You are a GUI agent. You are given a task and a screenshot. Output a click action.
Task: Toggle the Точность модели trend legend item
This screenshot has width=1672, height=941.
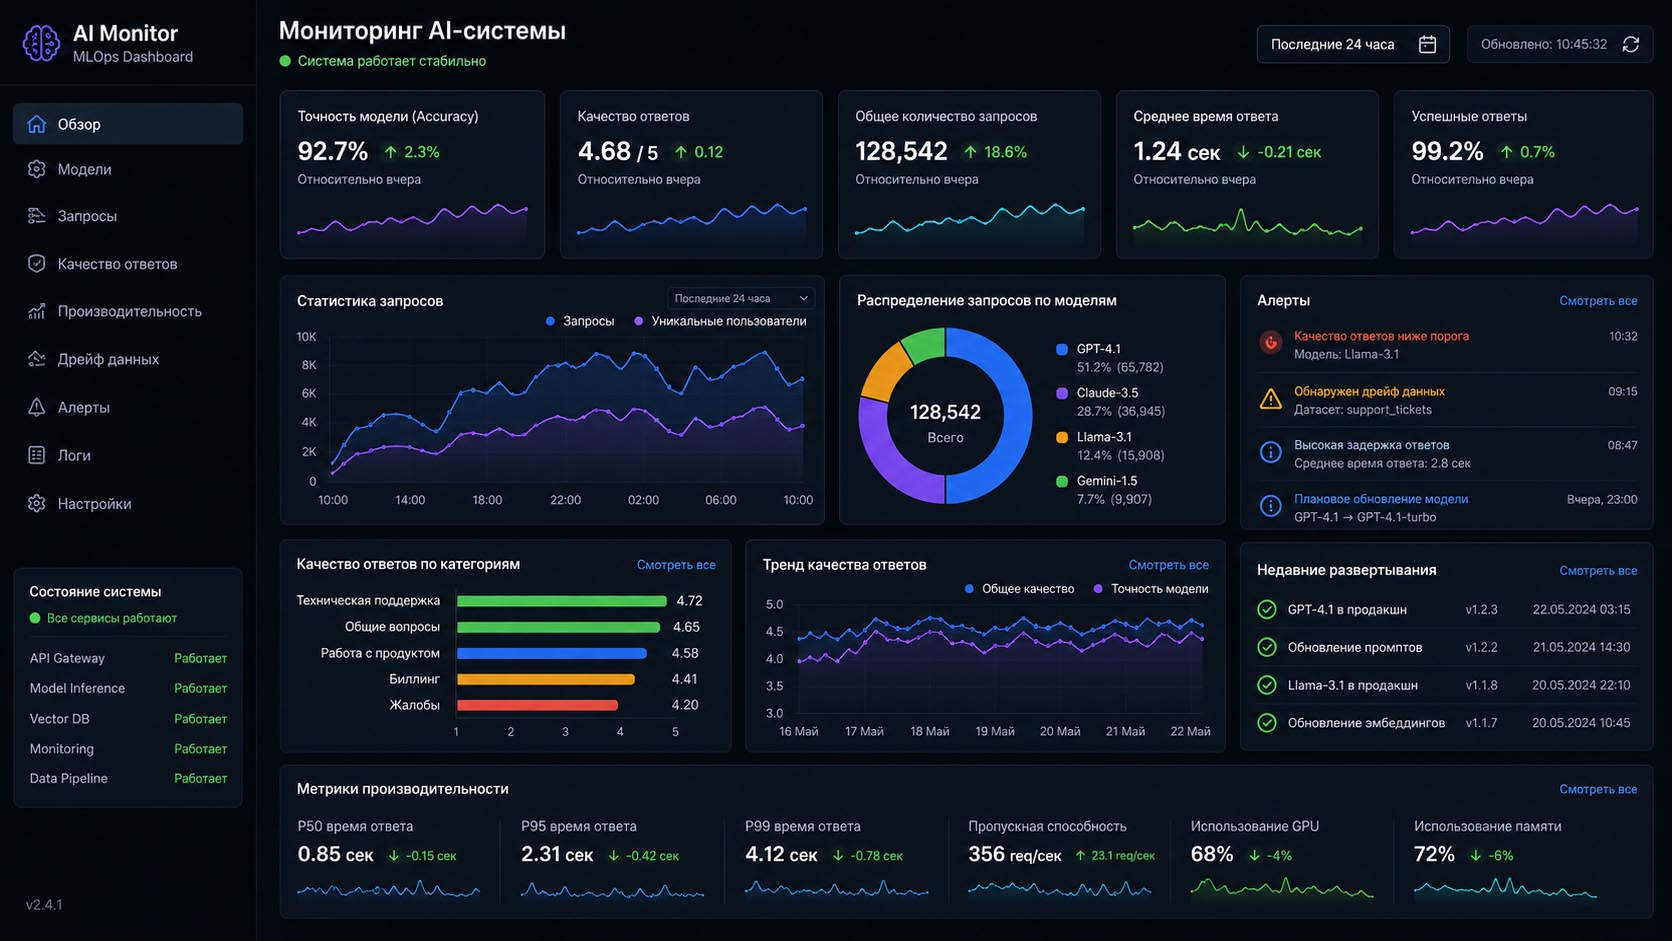coord(1151,589)
